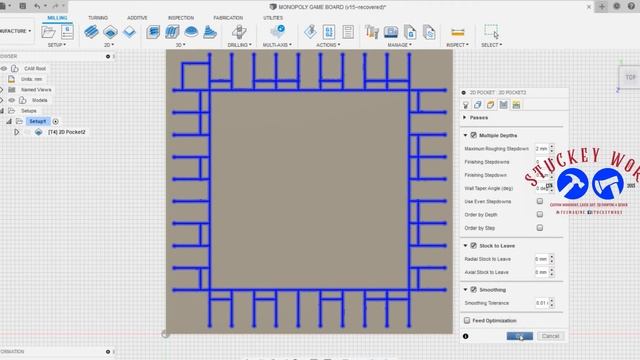640x360 pixels.
Task: Toggle the Smoothing checkbox
Action: 473,290
